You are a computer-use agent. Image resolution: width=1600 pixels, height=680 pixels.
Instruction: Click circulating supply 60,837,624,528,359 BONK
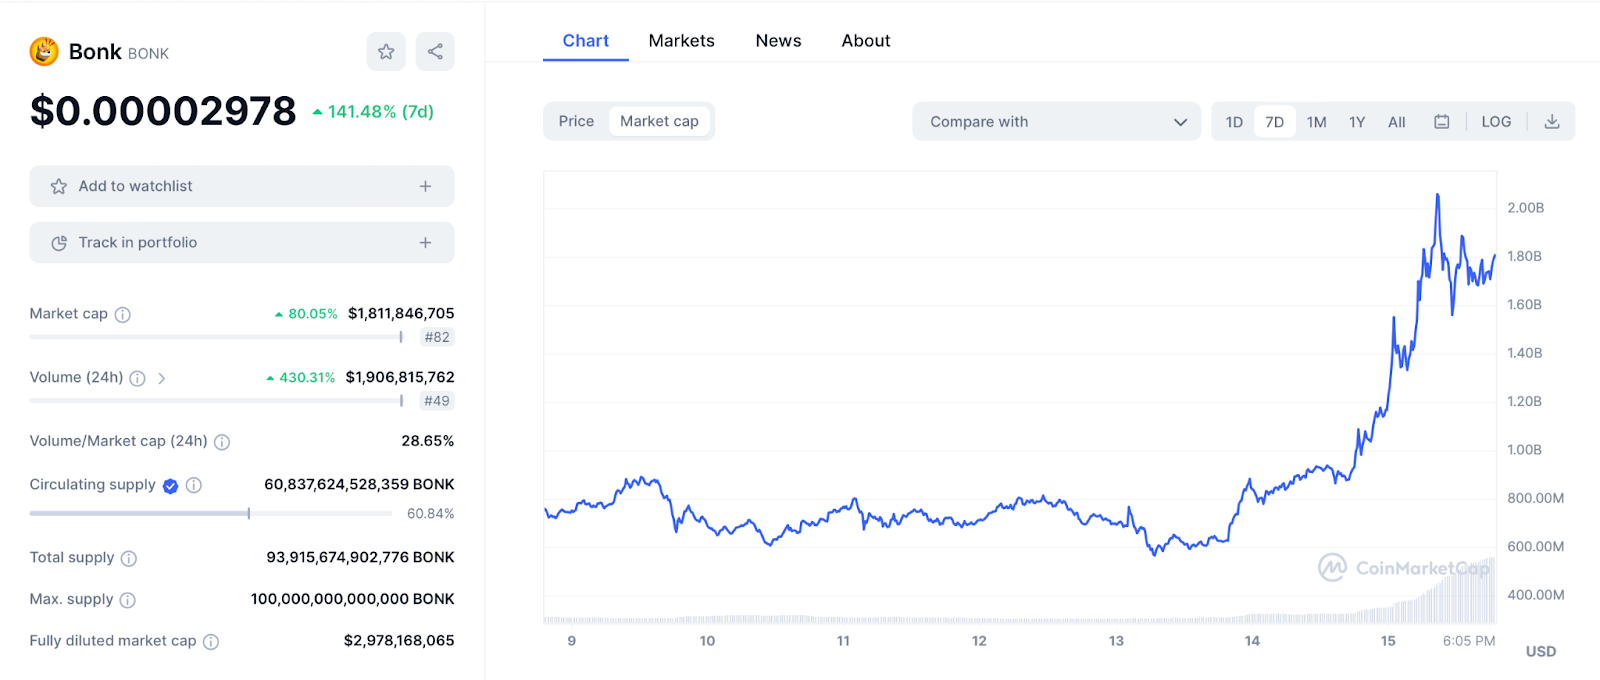coord(359,485)
